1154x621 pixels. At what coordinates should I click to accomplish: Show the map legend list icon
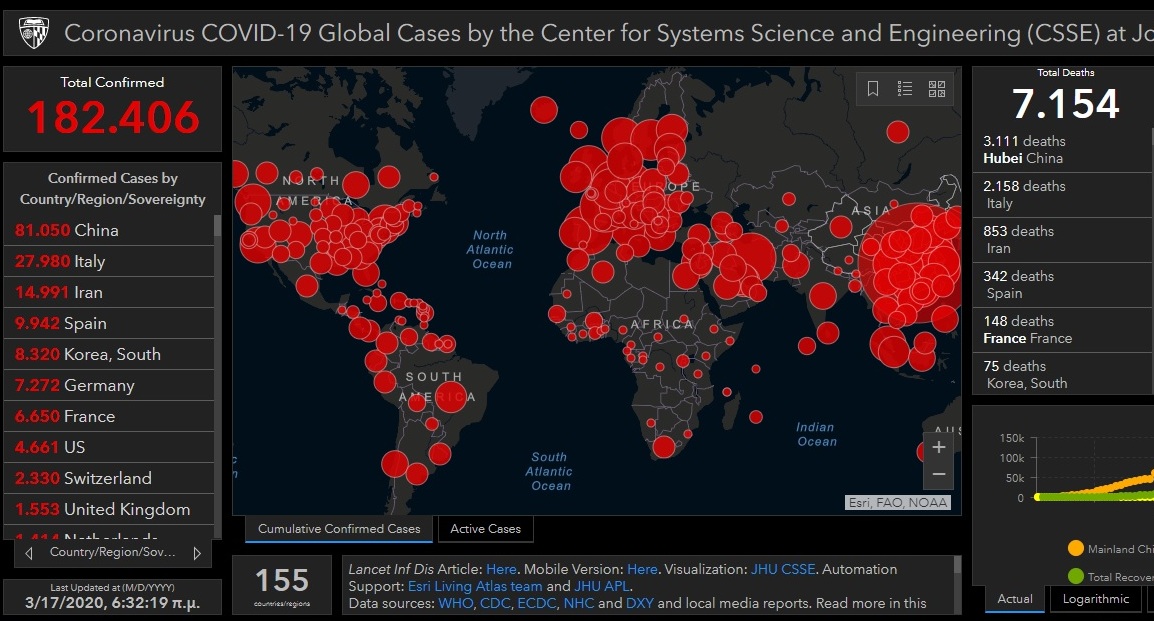click(x=905, y=89)
